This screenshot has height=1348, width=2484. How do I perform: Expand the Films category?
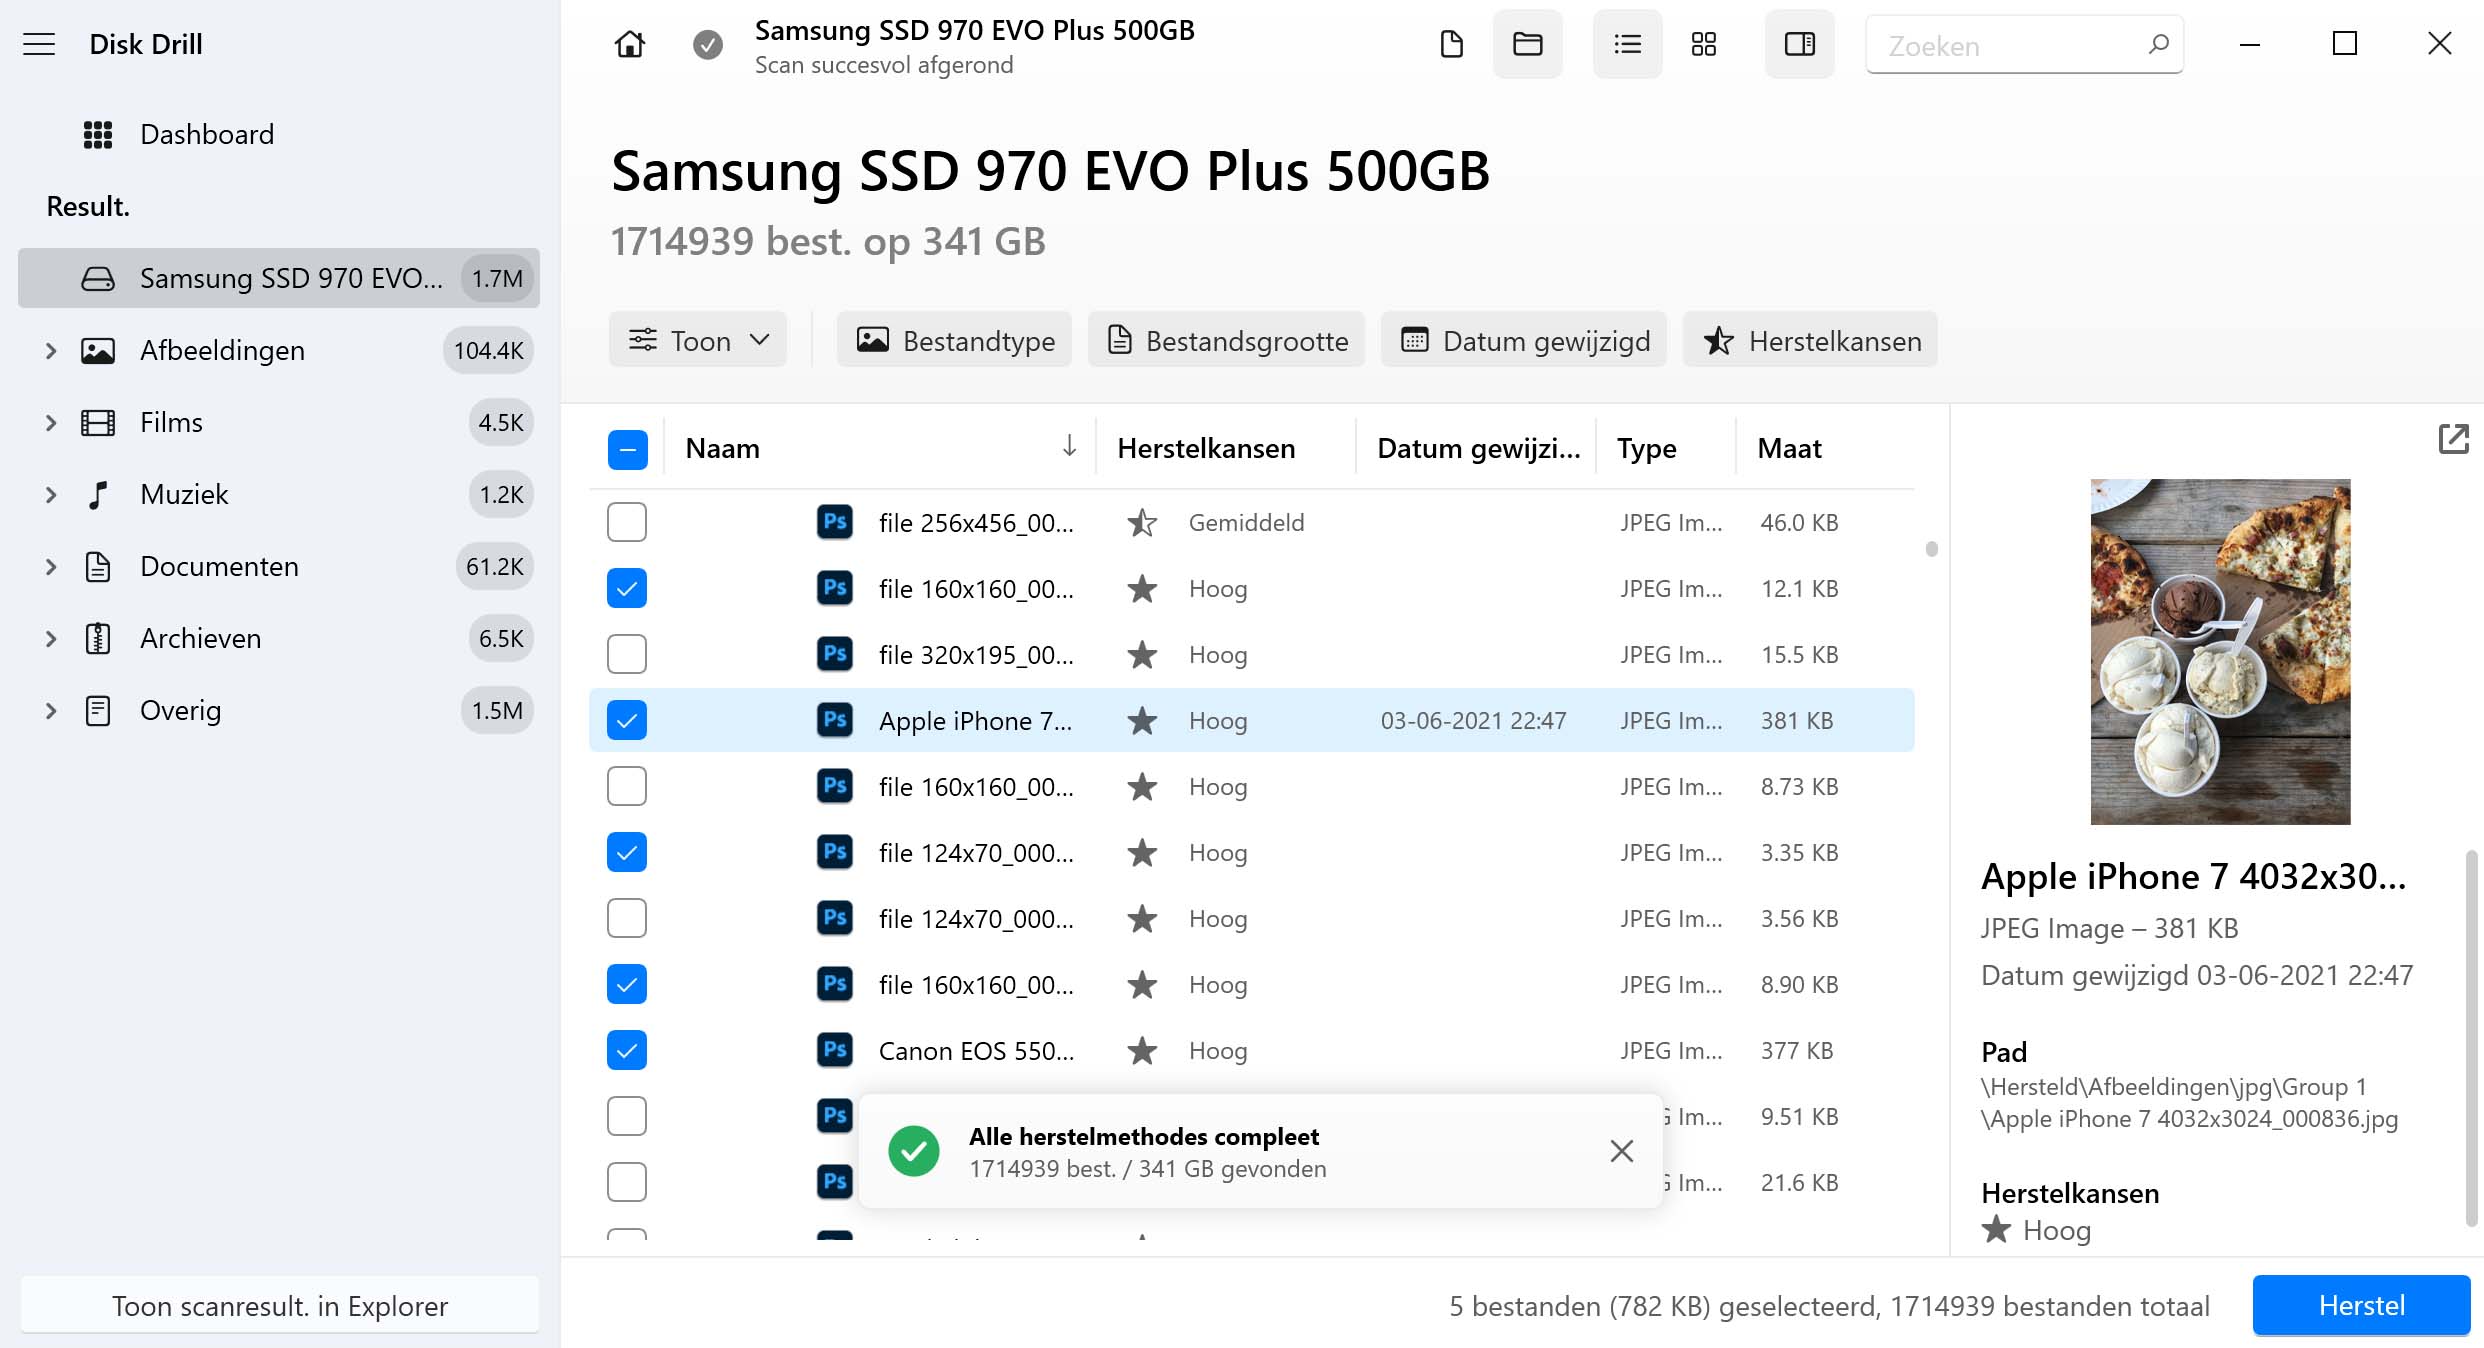[50, 423]
